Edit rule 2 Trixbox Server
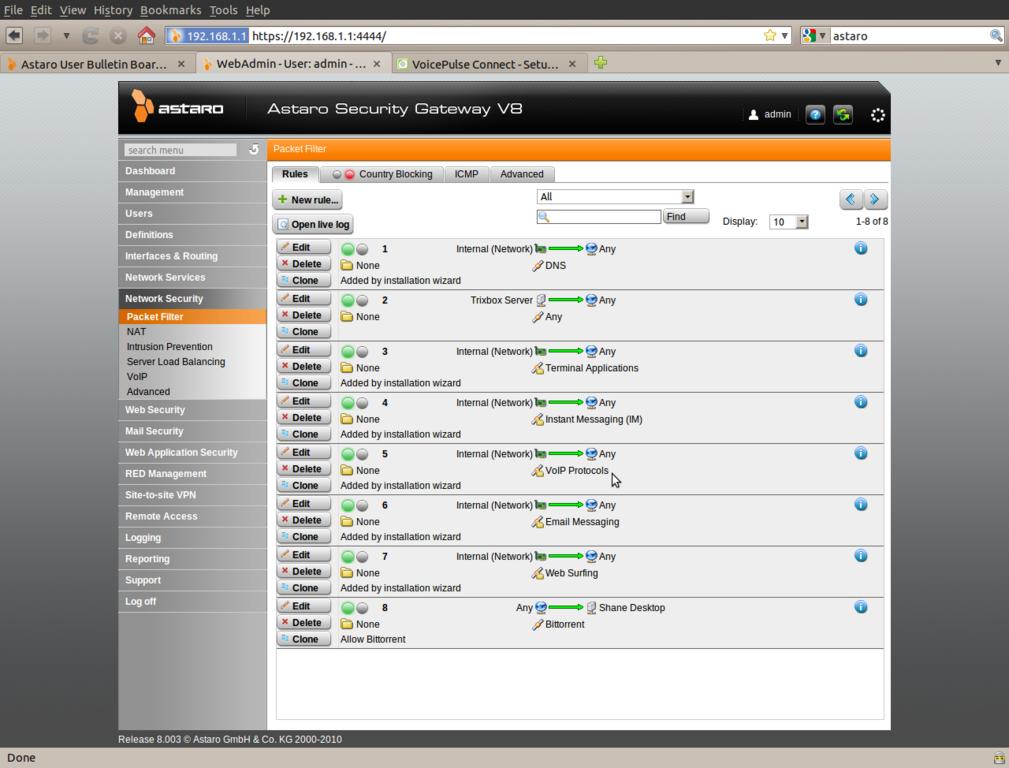The width and height of the screenshot is (1009, 768). click(x=304, y=299)
